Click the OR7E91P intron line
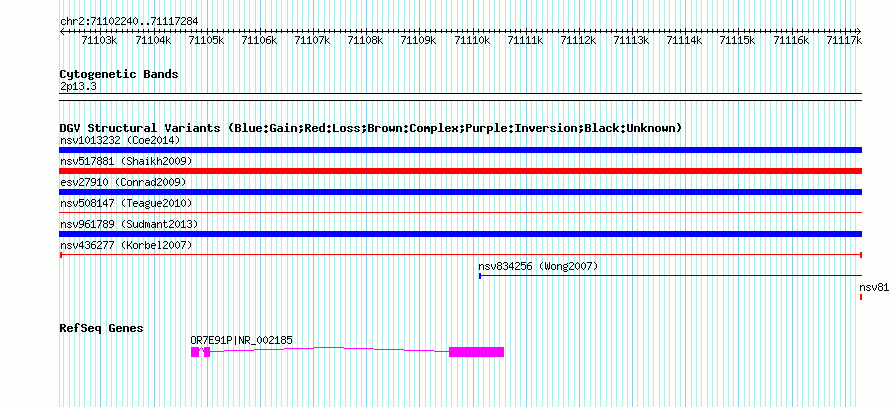This screenshot has width=890, height=407. (x=329, y=349)
